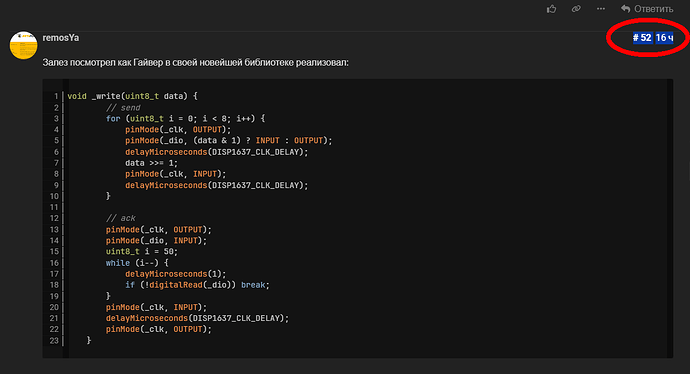
Task: Click the uint8_t i = 50; line
Action: (x=142, y=252)
